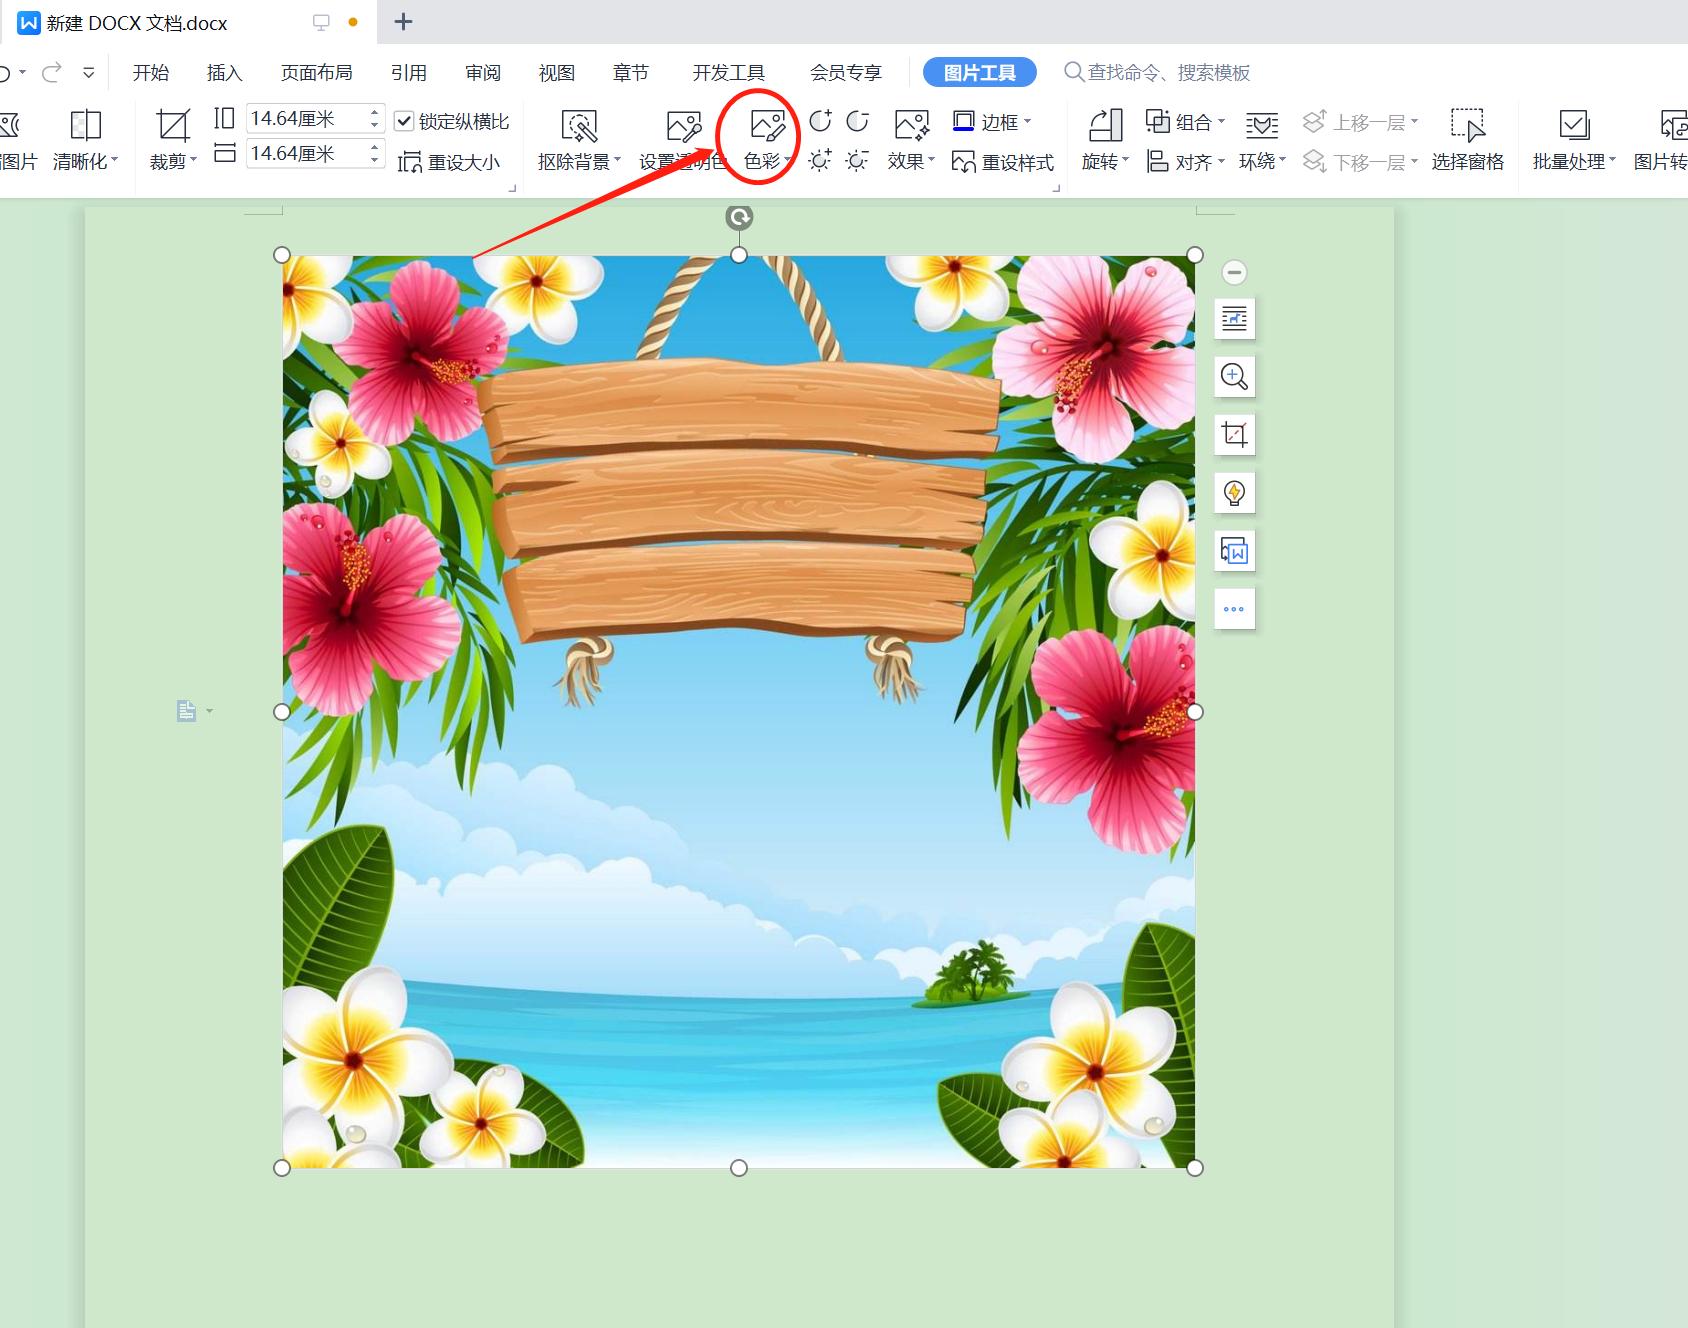Click the Color (色彩) picture icon
This screenshot has width=1688, height=1328.
[767, 126]
